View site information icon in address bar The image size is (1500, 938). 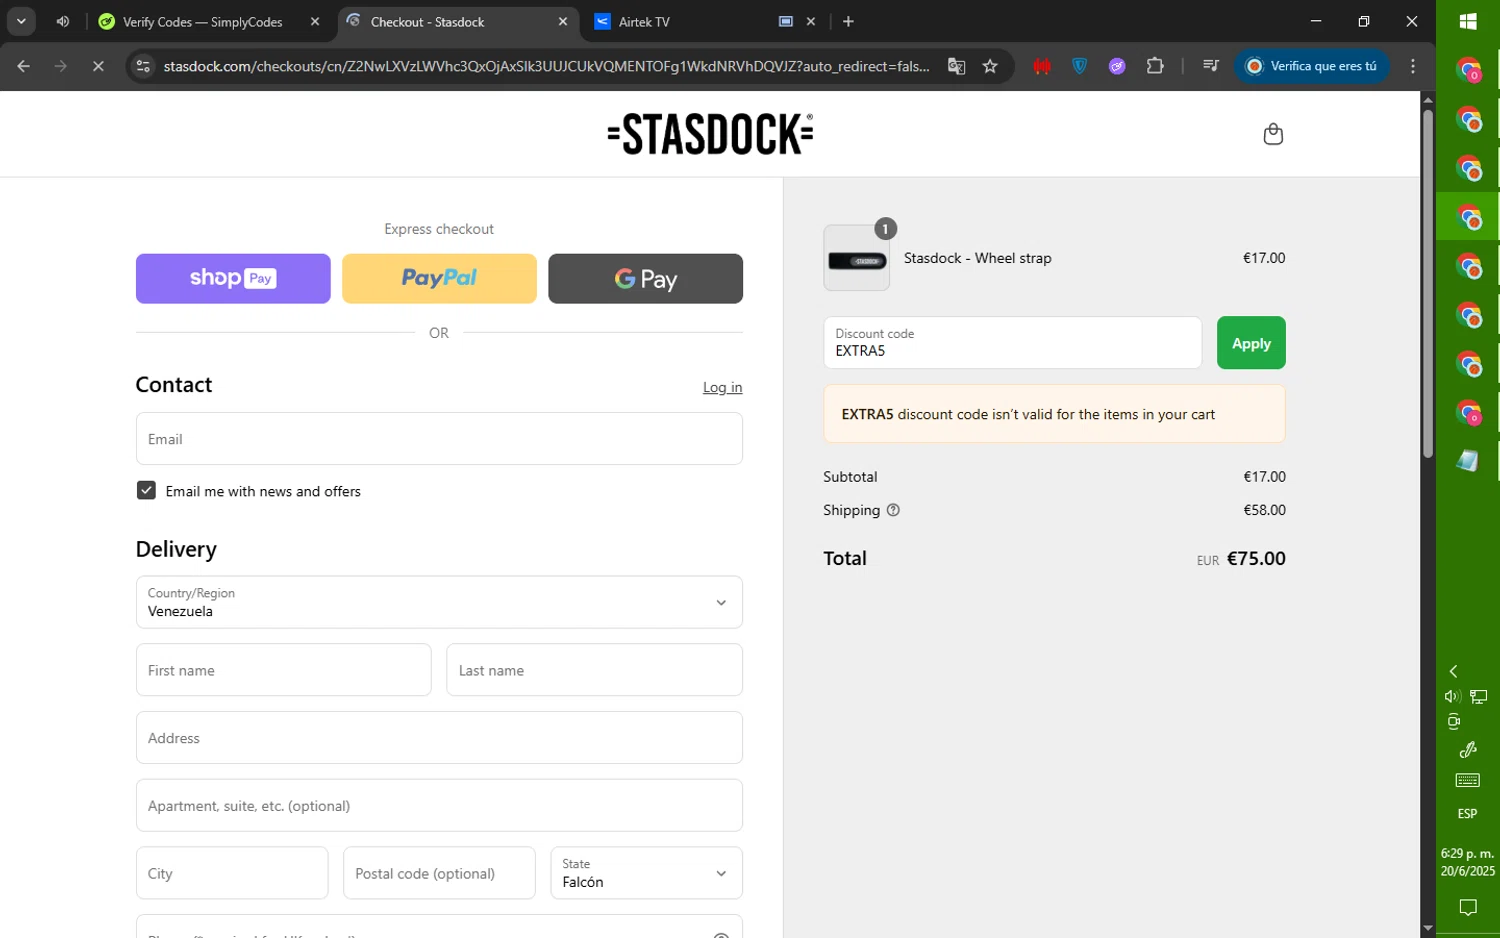143,66
